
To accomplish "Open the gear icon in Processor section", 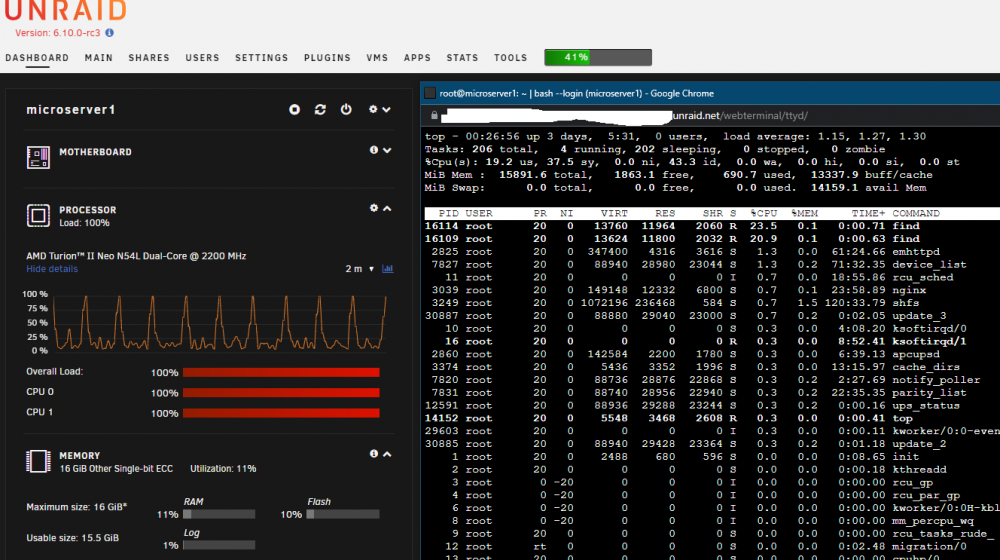I will point(374,208).
